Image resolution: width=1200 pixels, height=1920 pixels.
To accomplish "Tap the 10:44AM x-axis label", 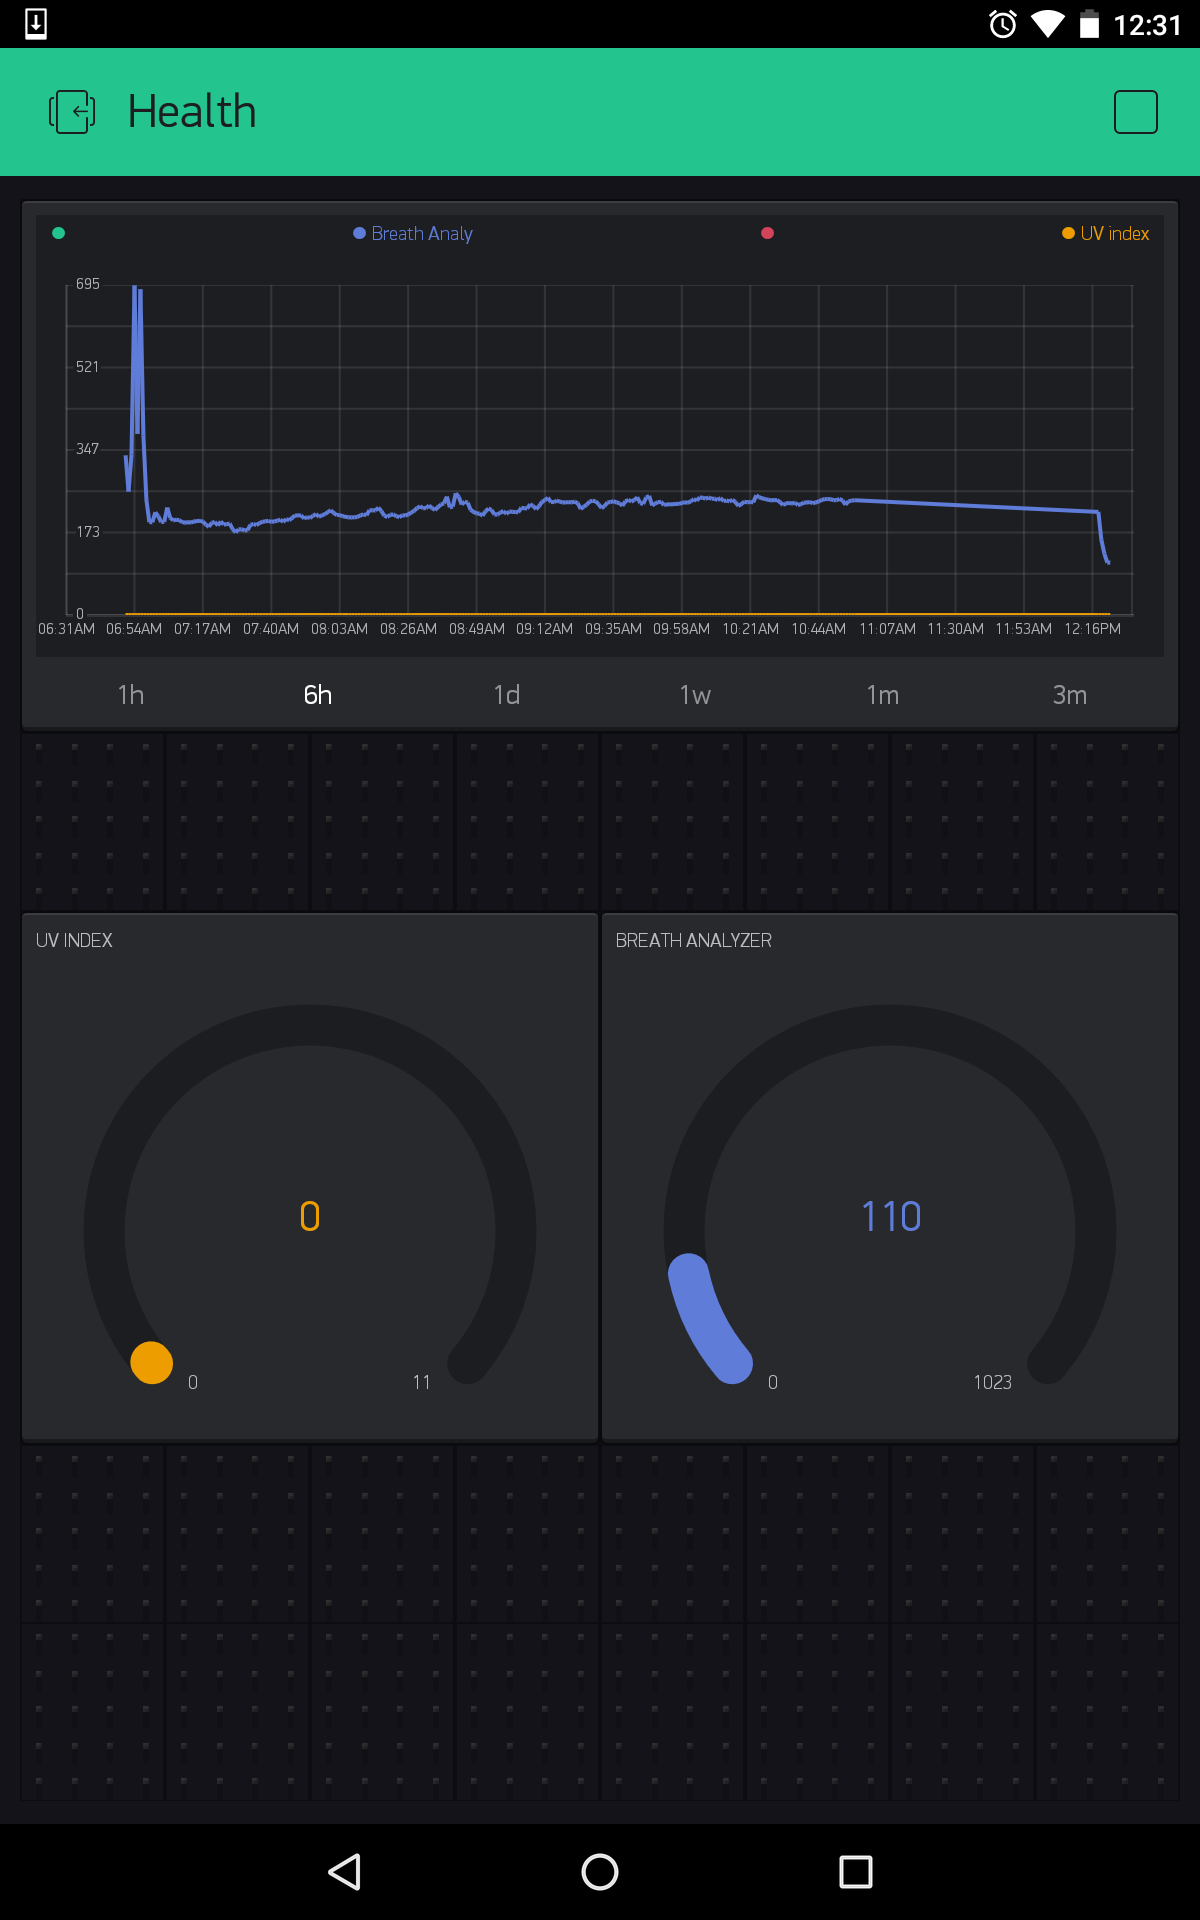I will 819,629.
